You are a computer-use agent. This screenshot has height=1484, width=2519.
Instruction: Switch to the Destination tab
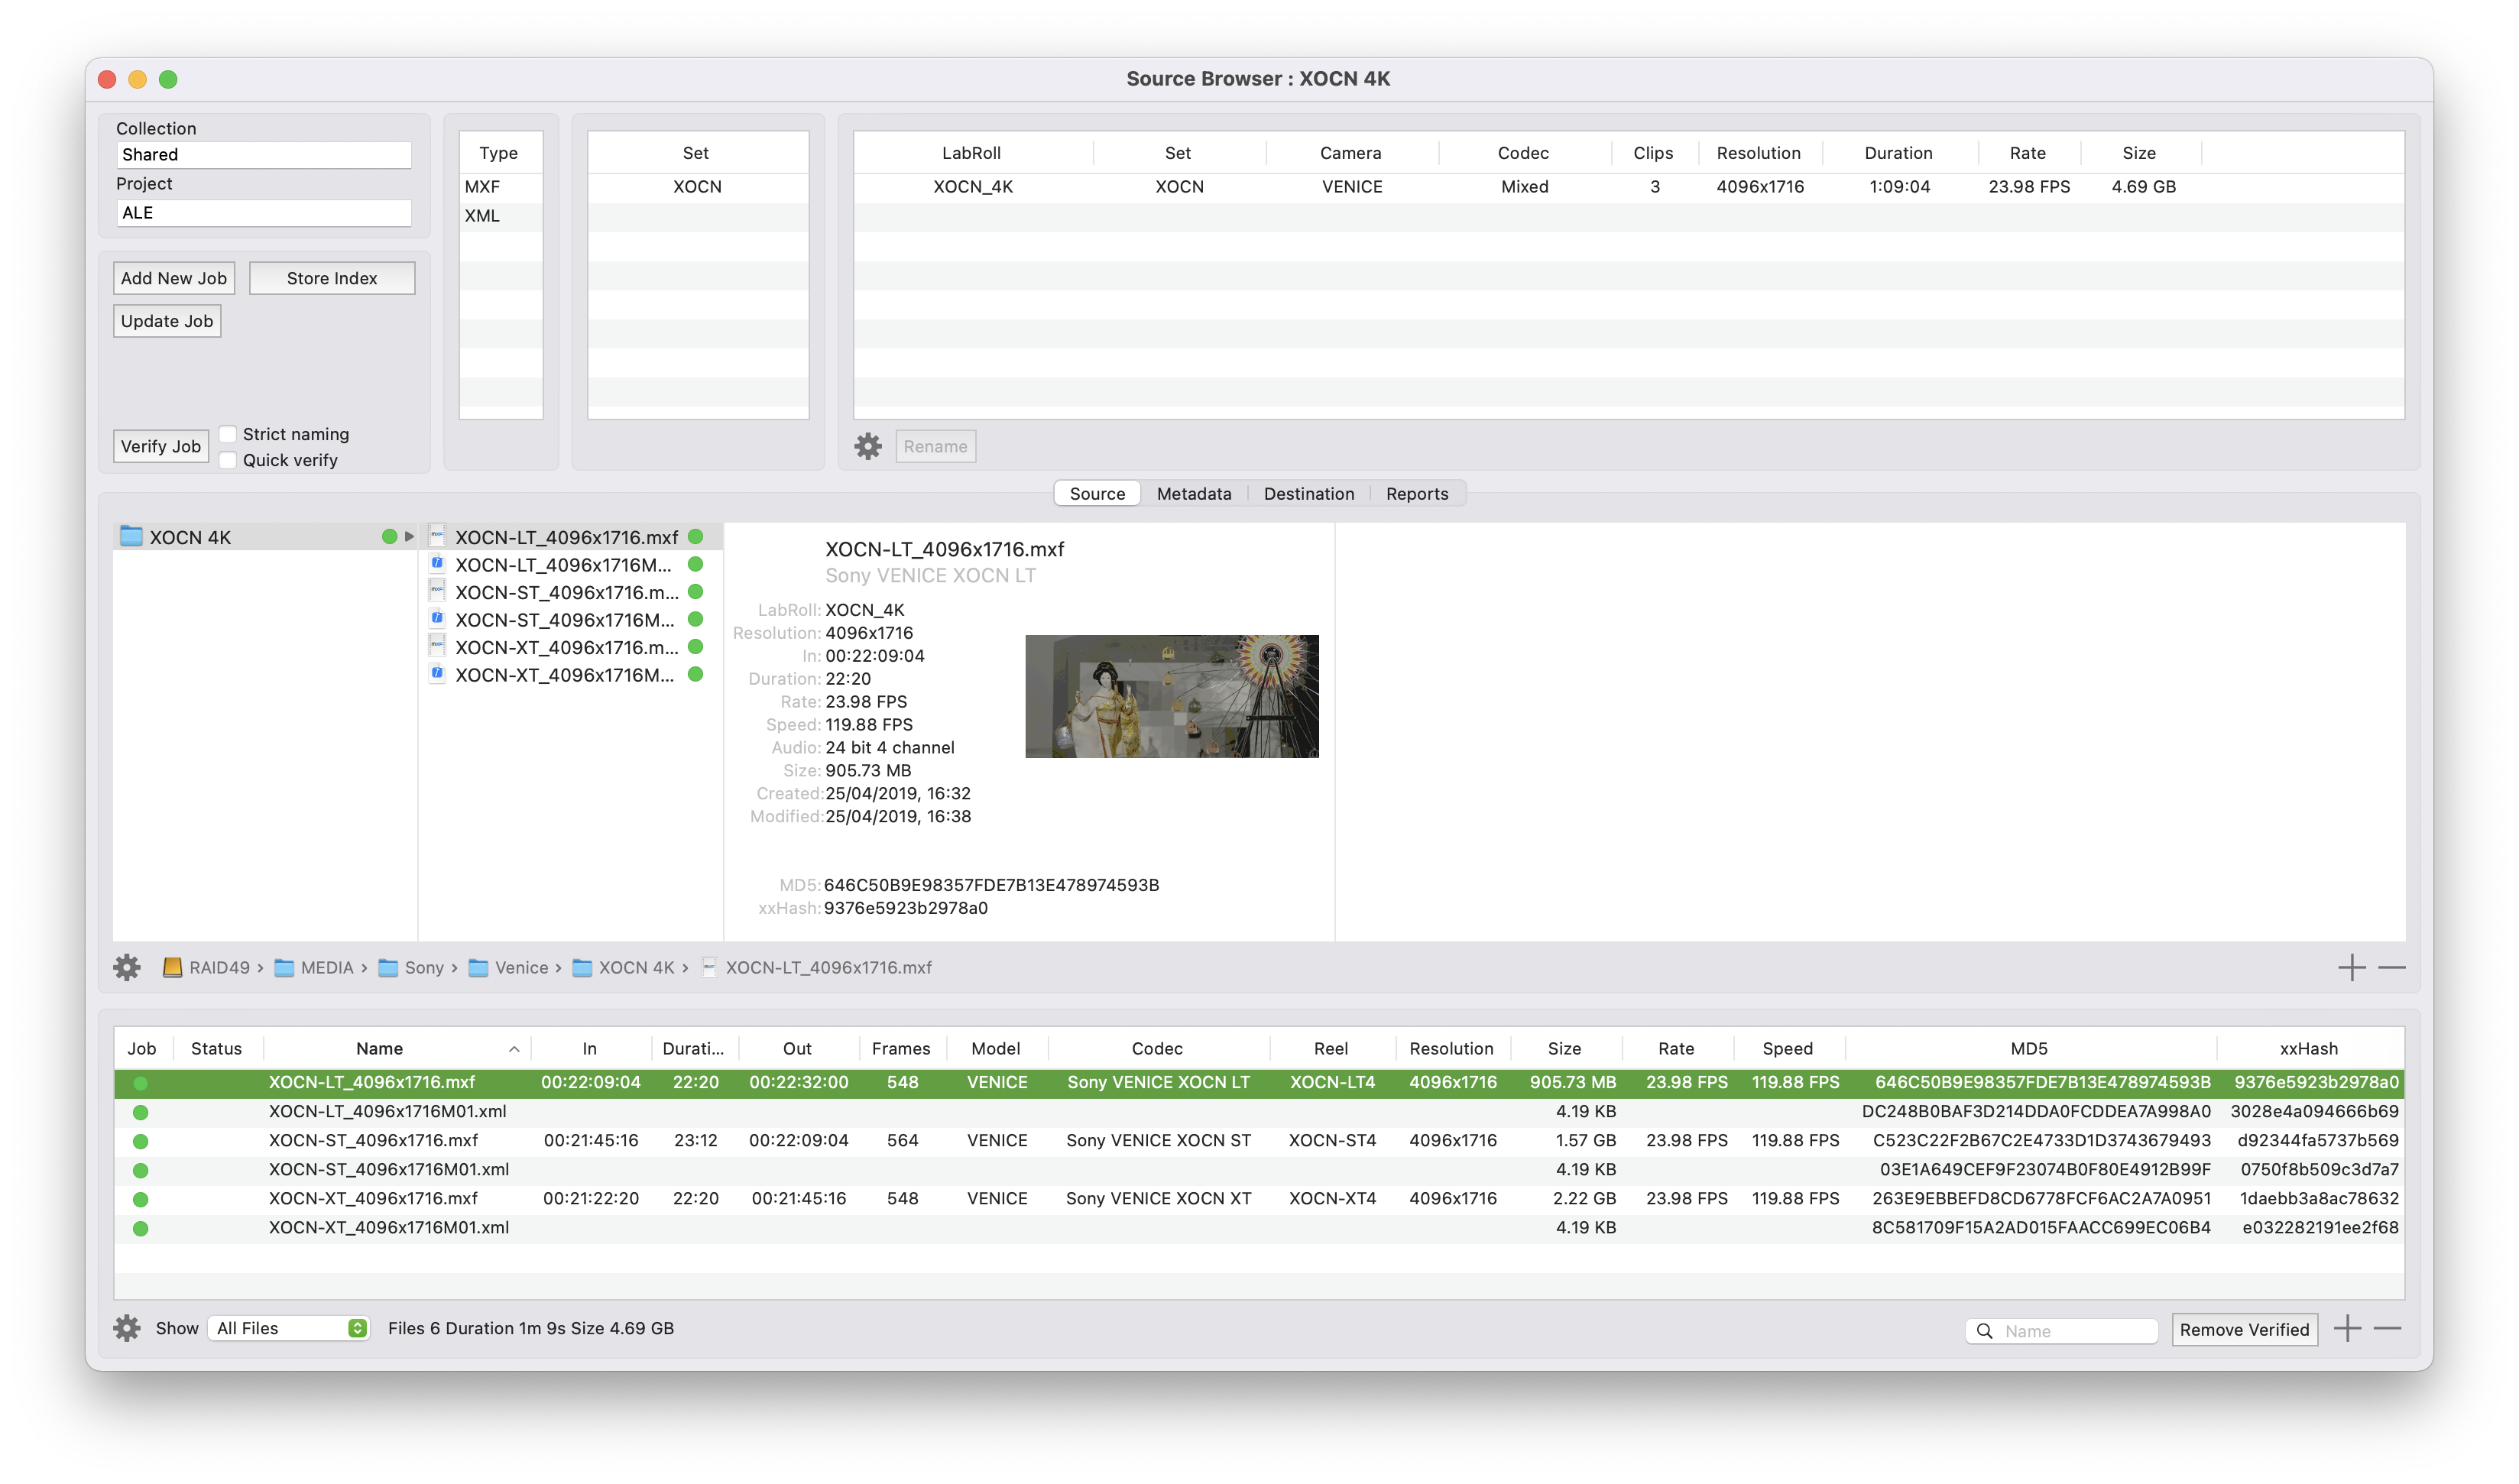coord(1308,493)
